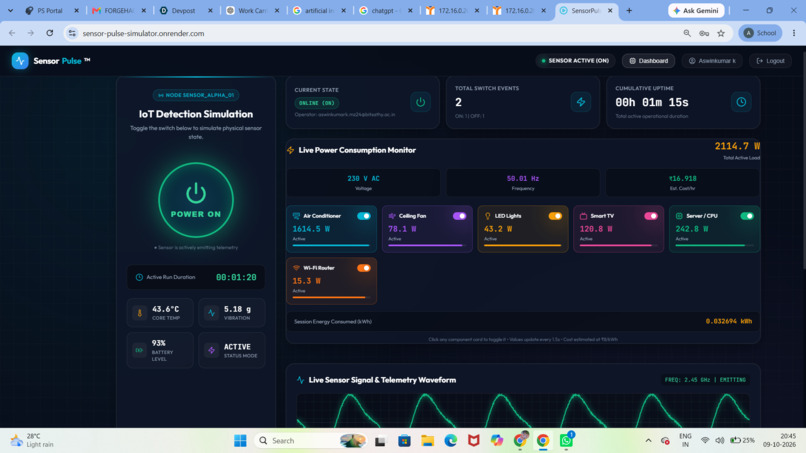Open the browser zoom magnifier icon

click(x=687, y=33)
